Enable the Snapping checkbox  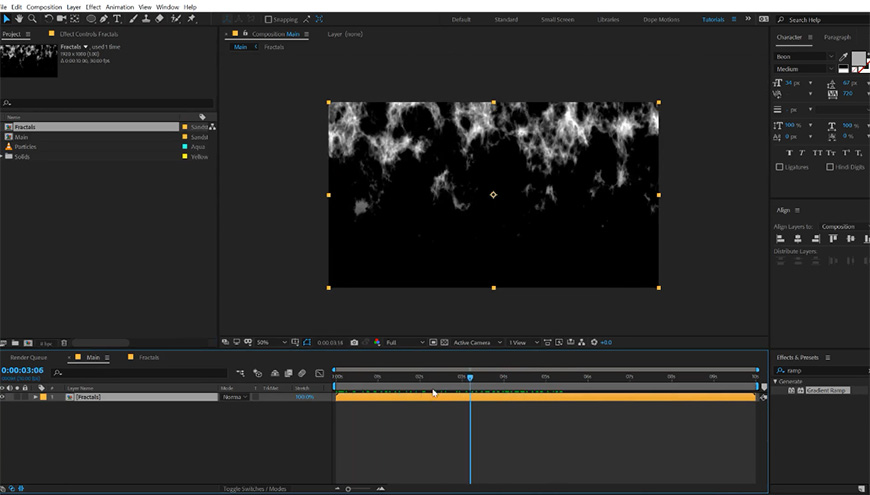click(x=268, y=19)
